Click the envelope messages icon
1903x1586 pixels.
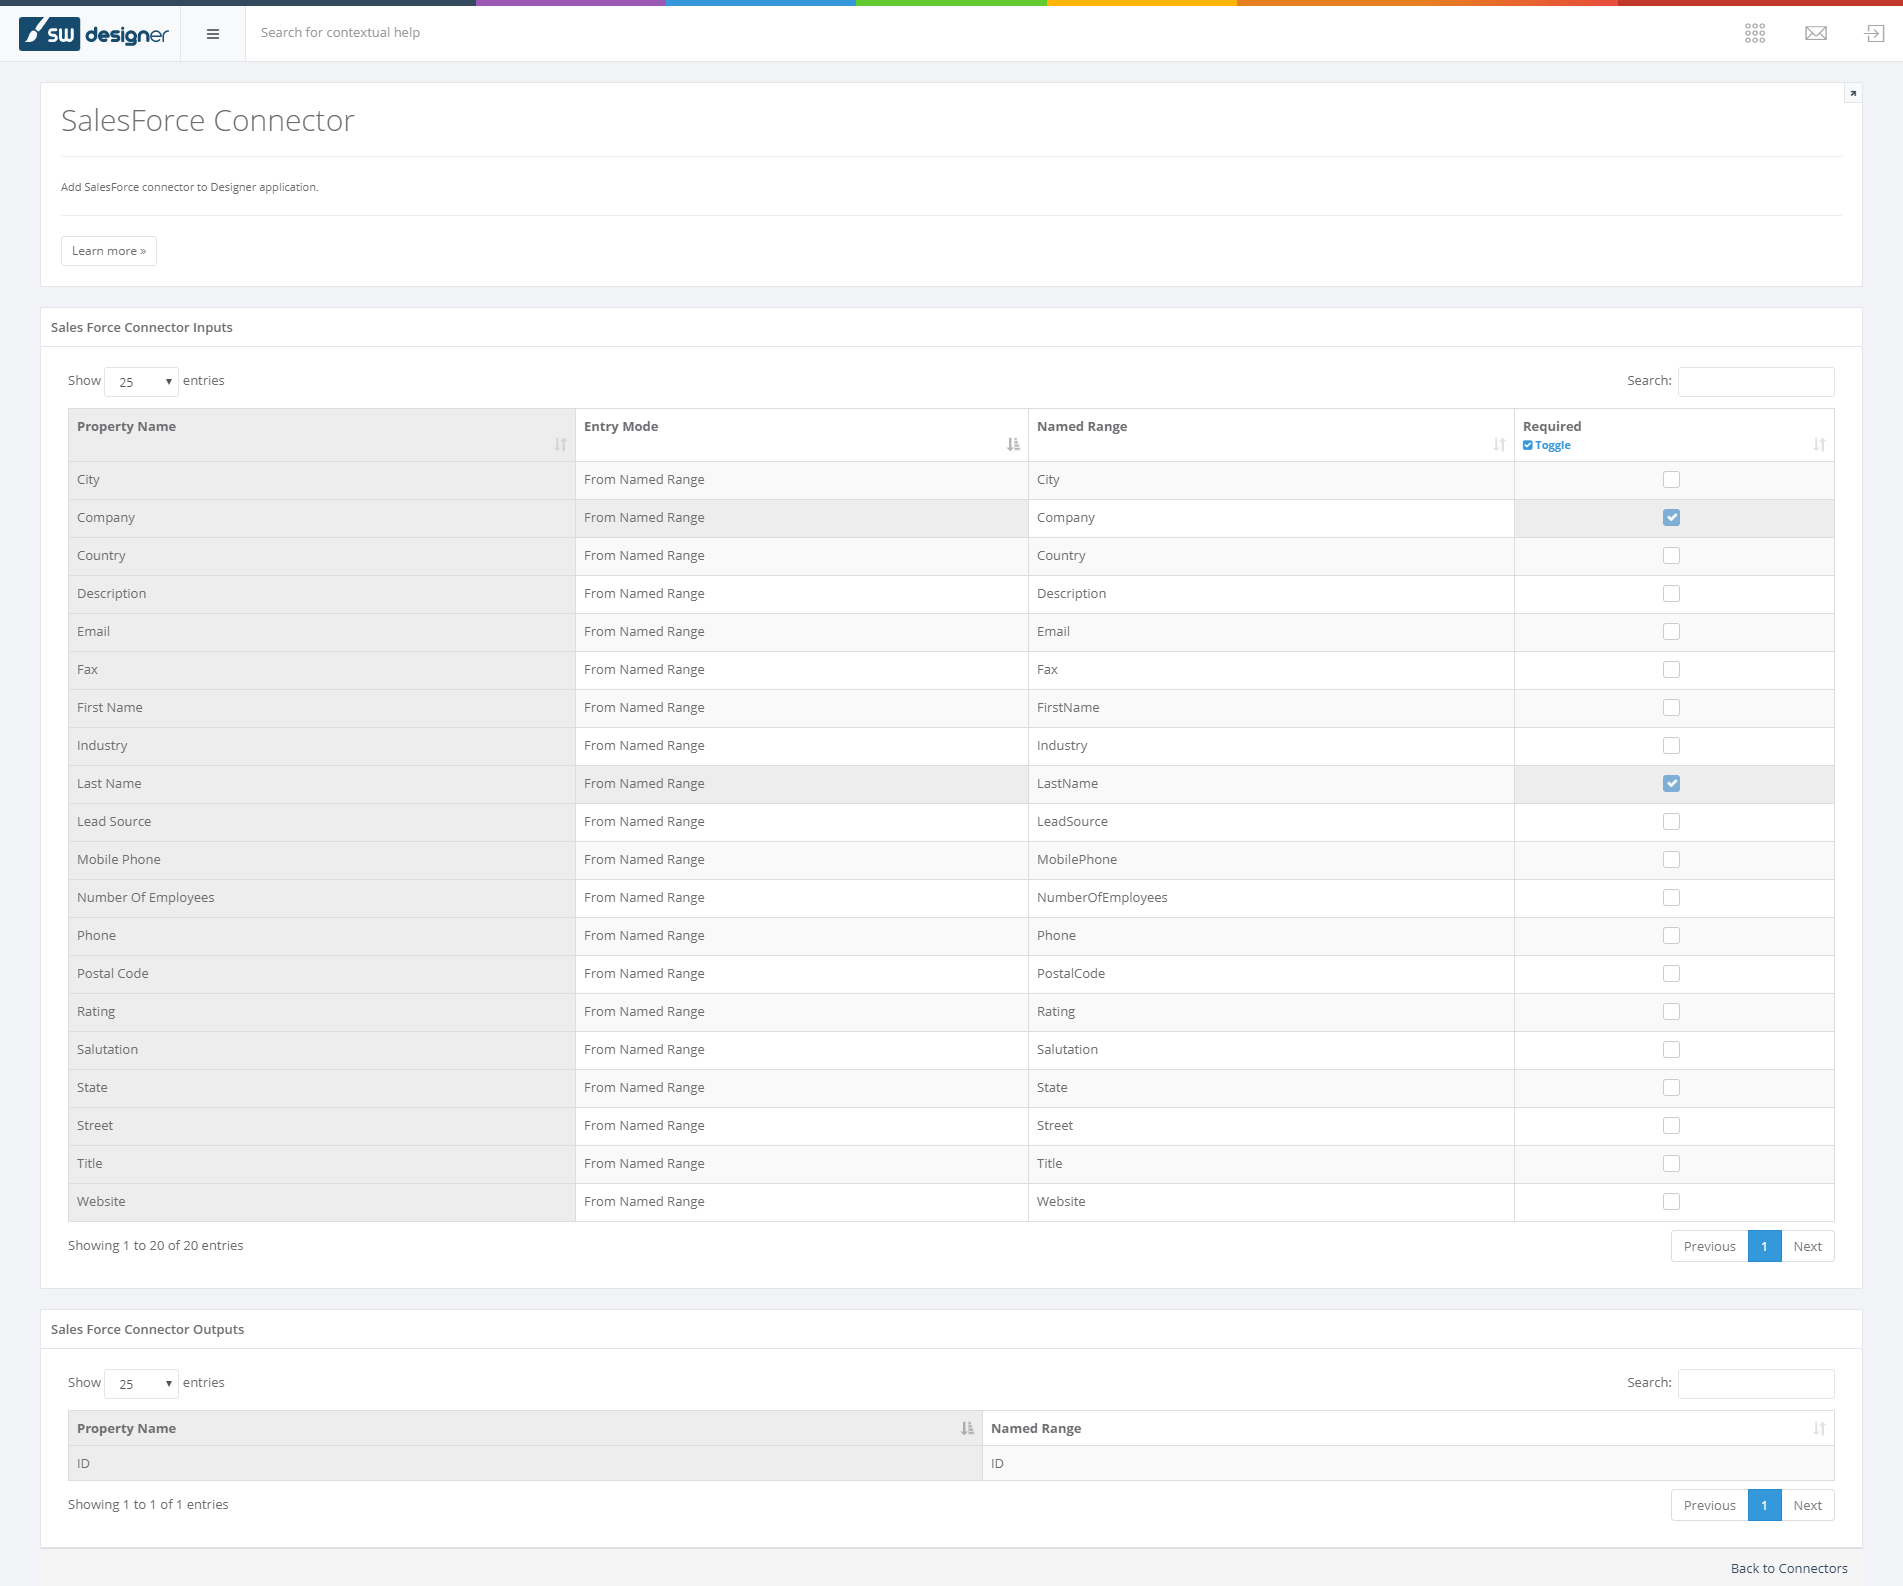[1815, 34]
